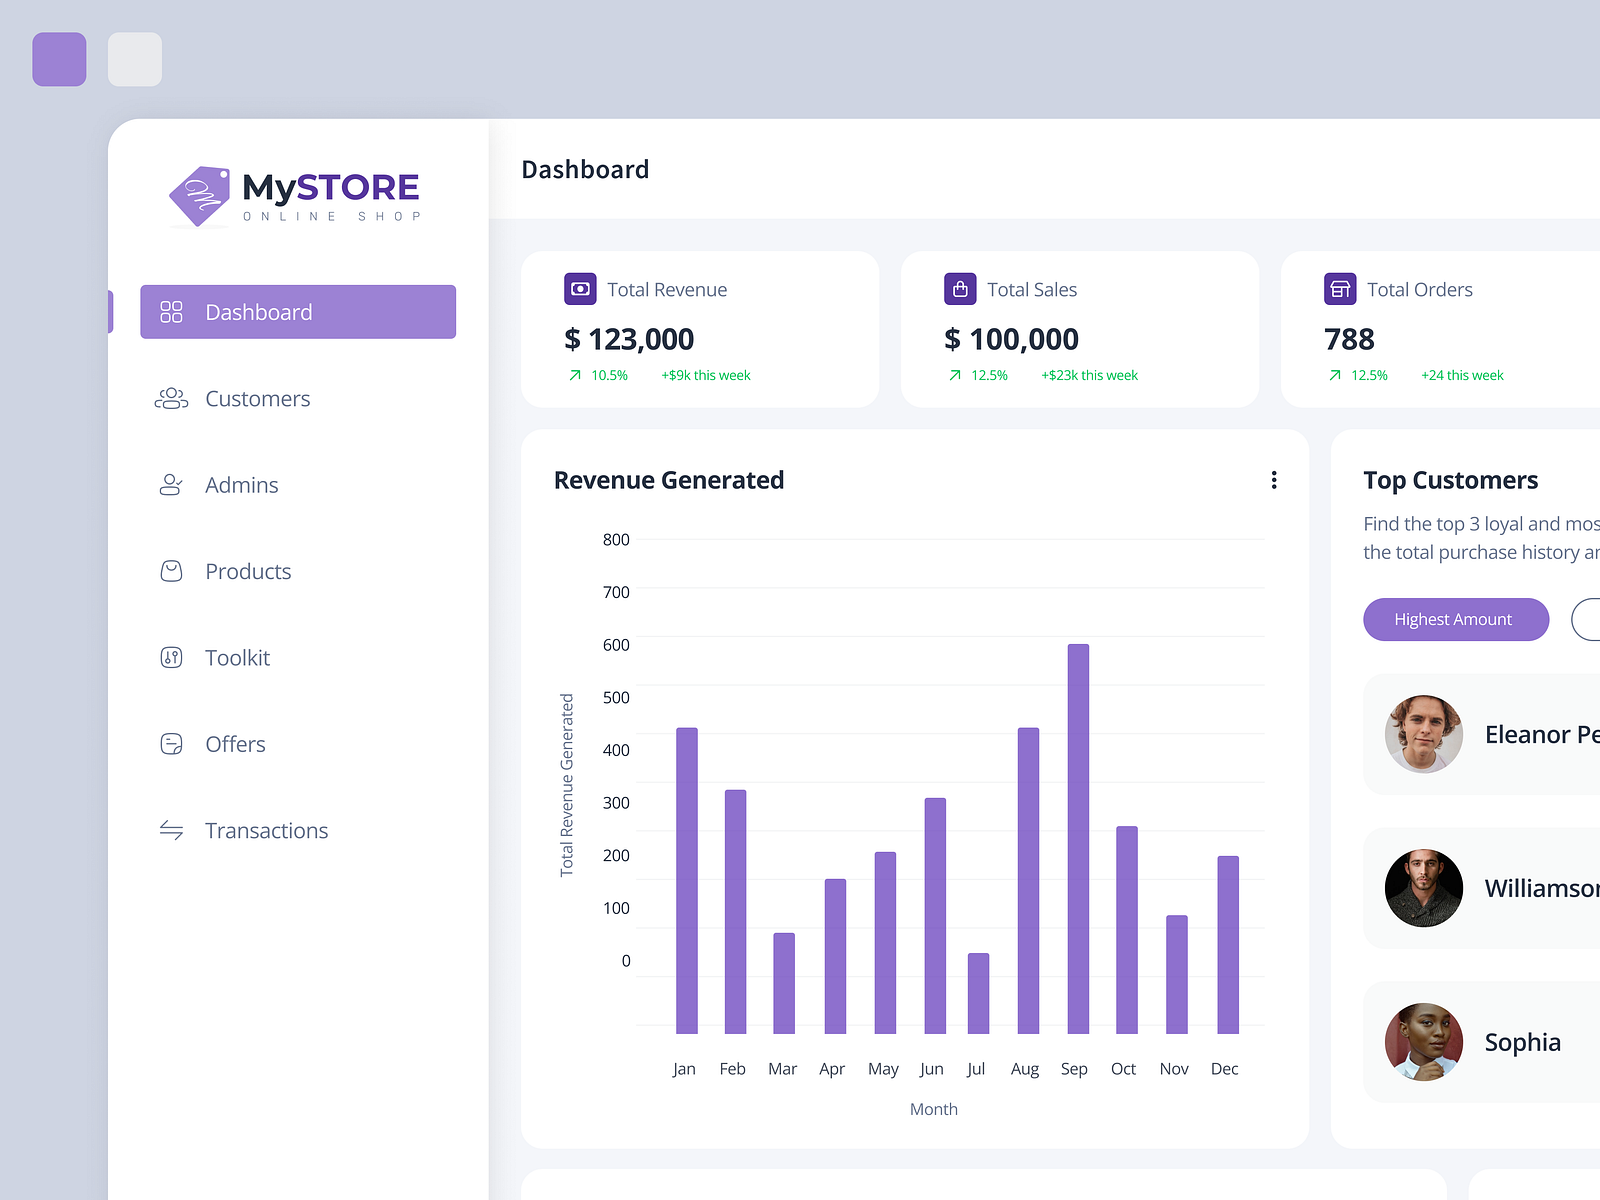Click Sophia's avatar in Top Customers
The image size is (1600, 1200).
tap(1423, 1042)
